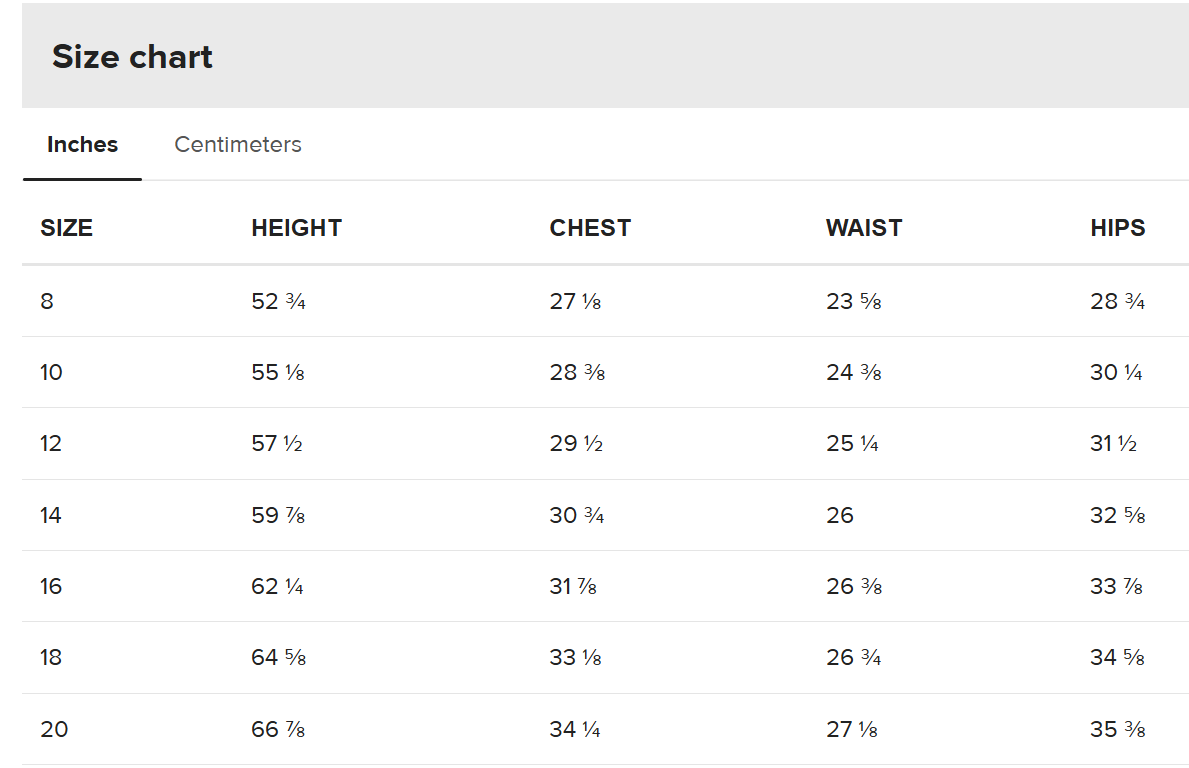Switch to the Centimeters tab

[238, 145]
